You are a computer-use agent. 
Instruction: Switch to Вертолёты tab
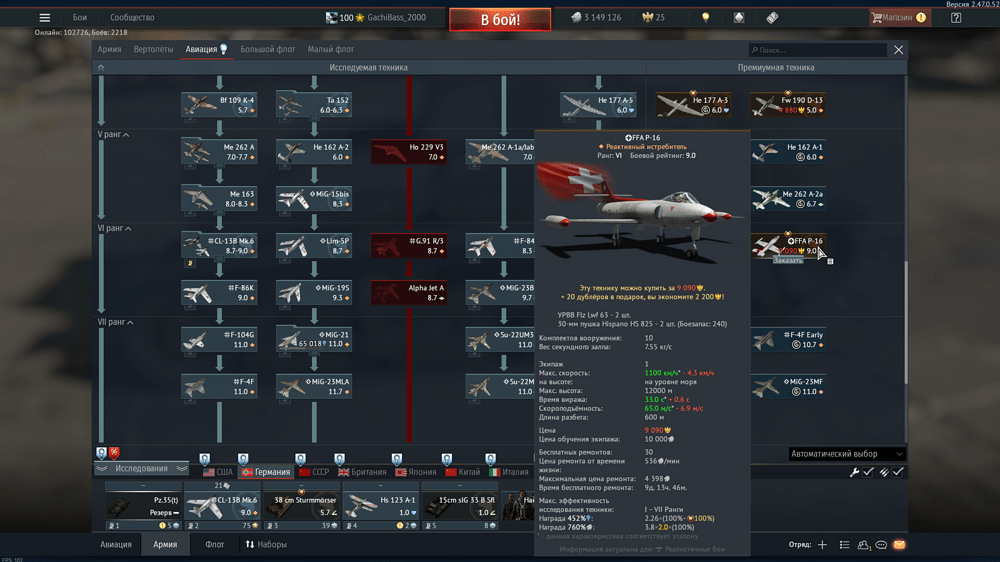pyautogui.click(x=153, y=49)
